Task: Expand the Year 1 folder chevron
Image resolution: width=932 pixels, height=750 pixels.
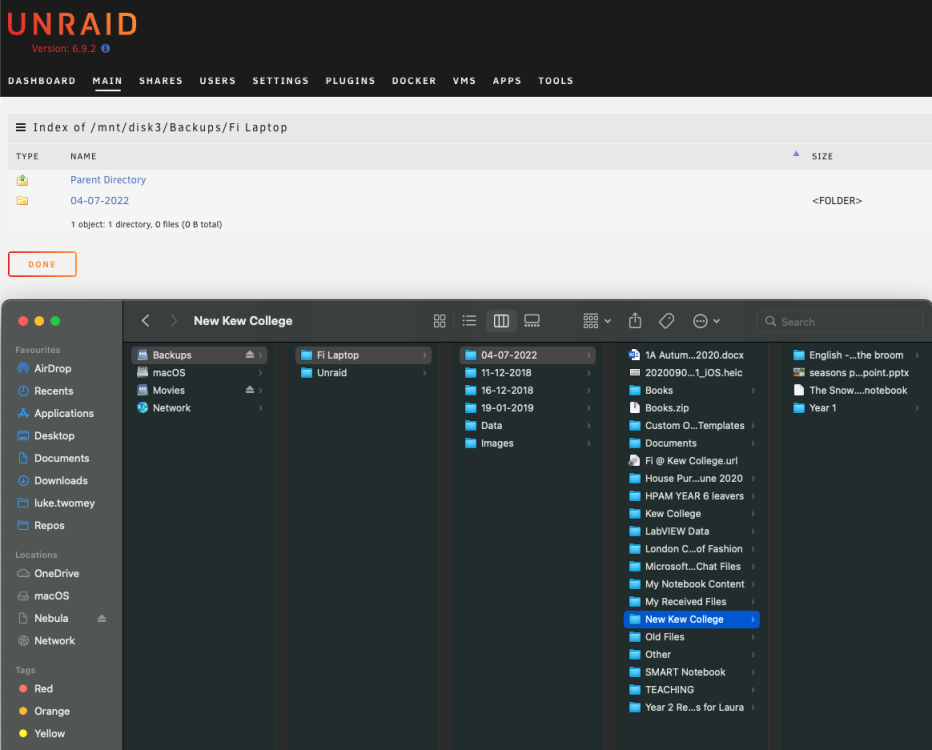Action: click(917, 408)
